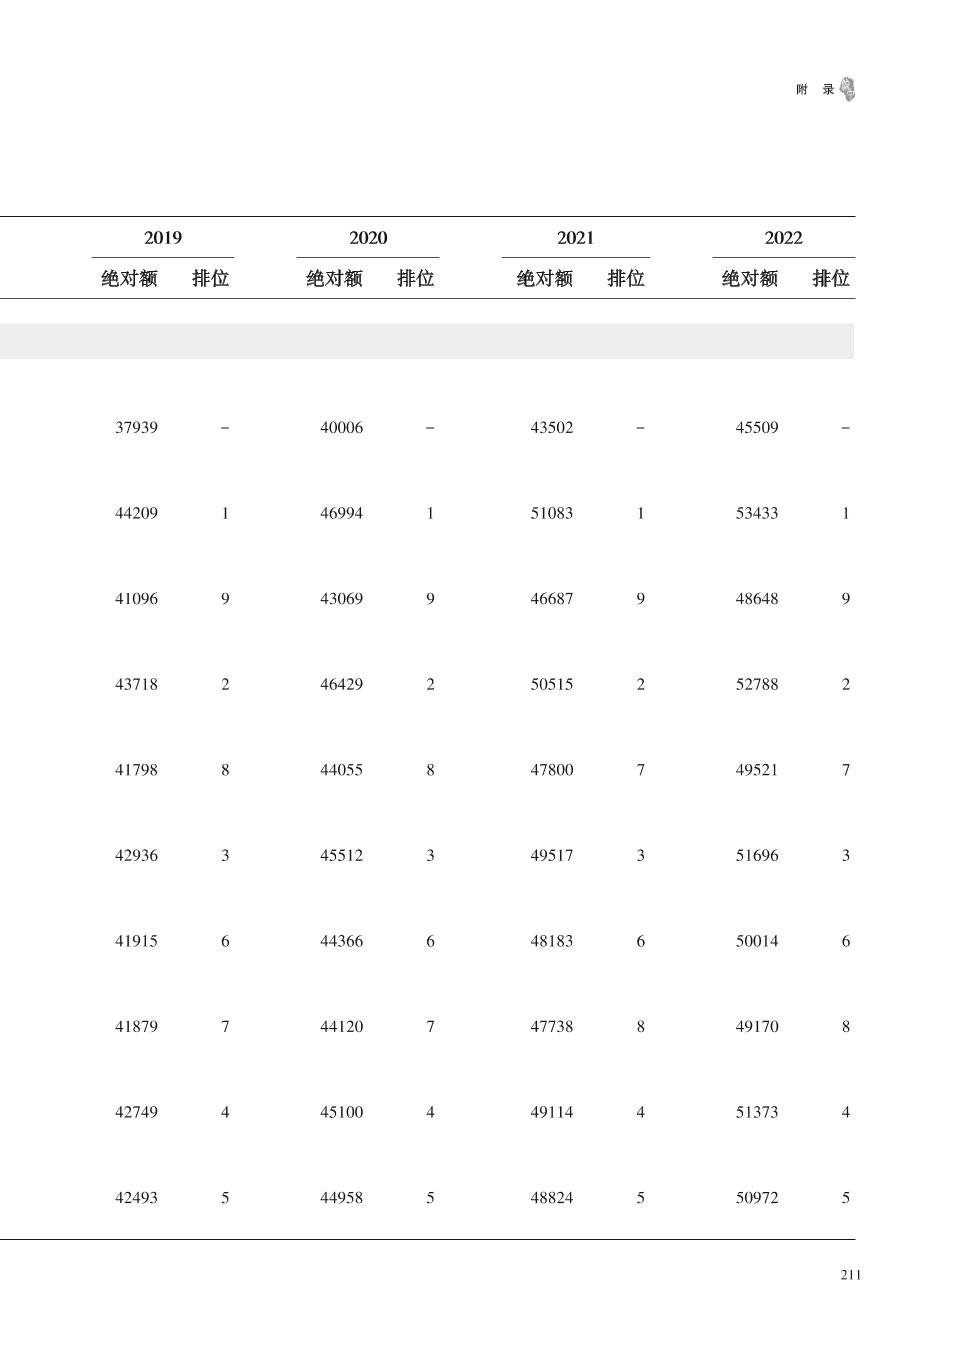Select the value 48648
The image size is (962, 1361).
[757, 599]
